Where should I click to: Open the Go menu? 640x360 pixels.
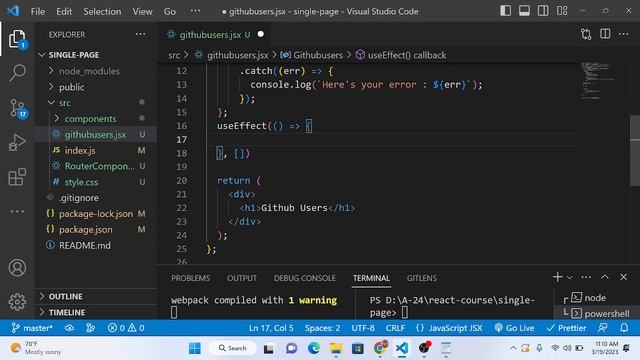[x=170, y=11]
